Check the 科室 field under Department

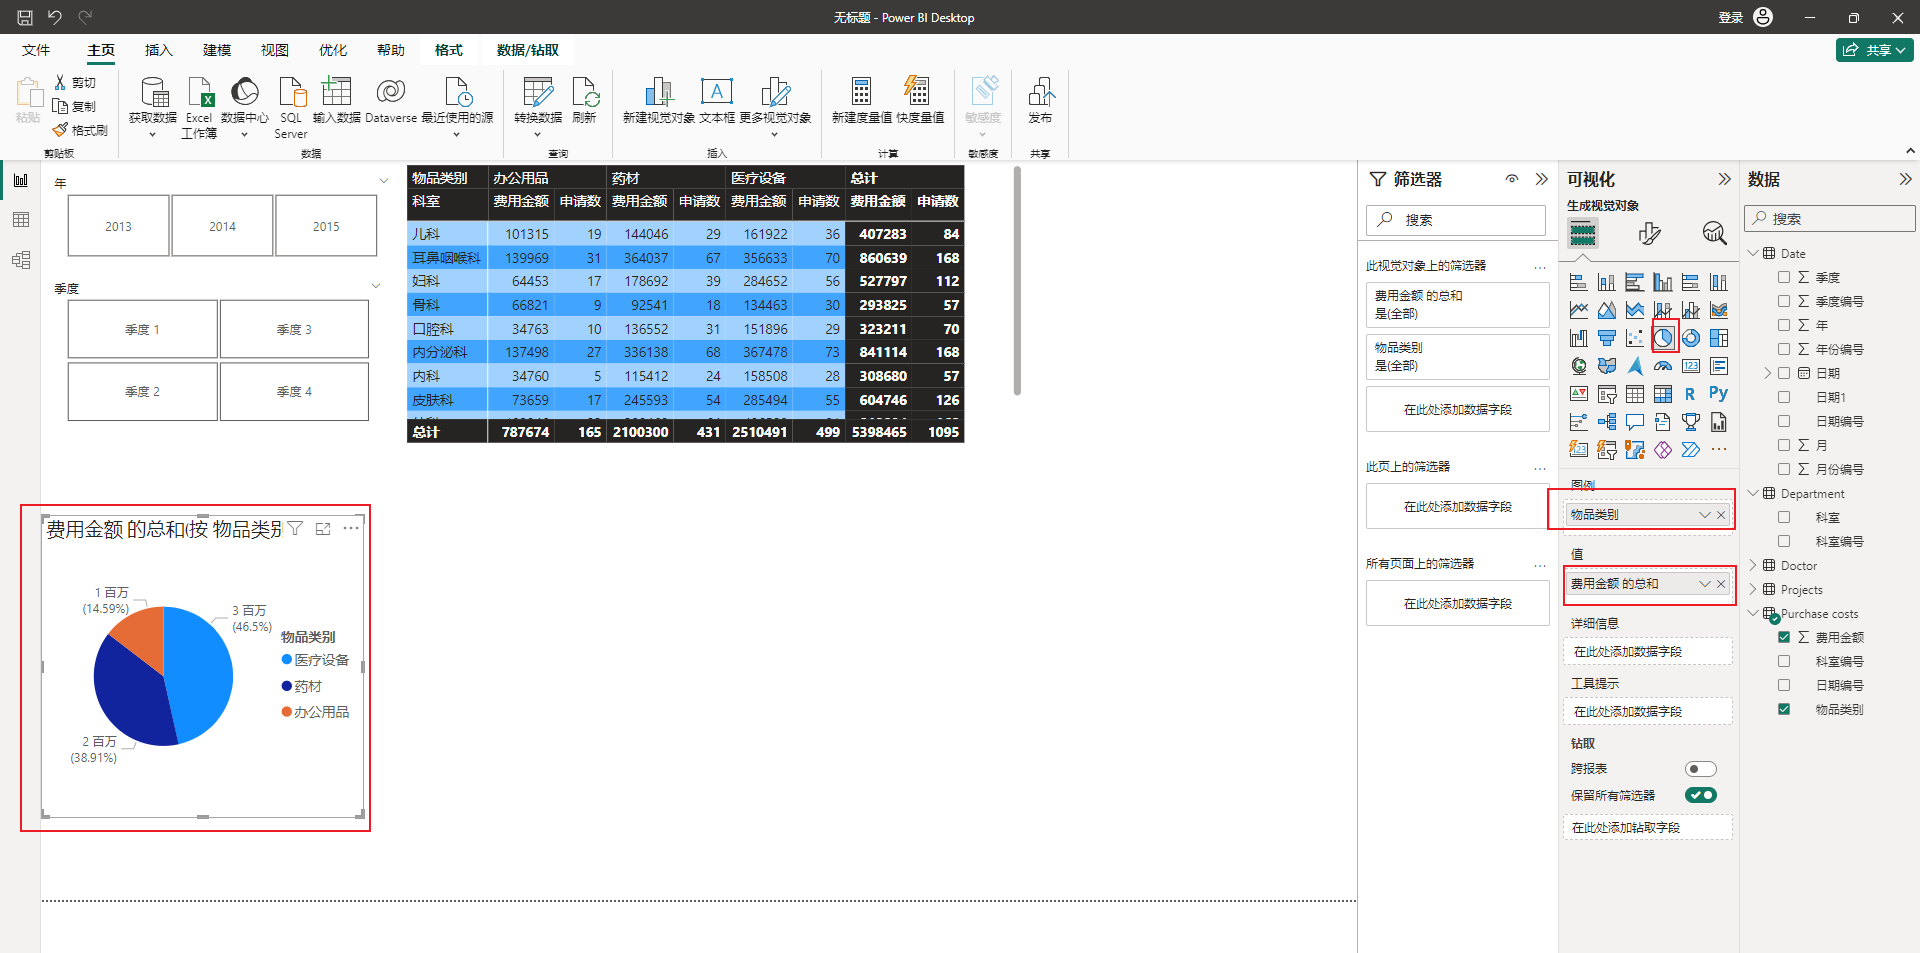pos(1784,517)
